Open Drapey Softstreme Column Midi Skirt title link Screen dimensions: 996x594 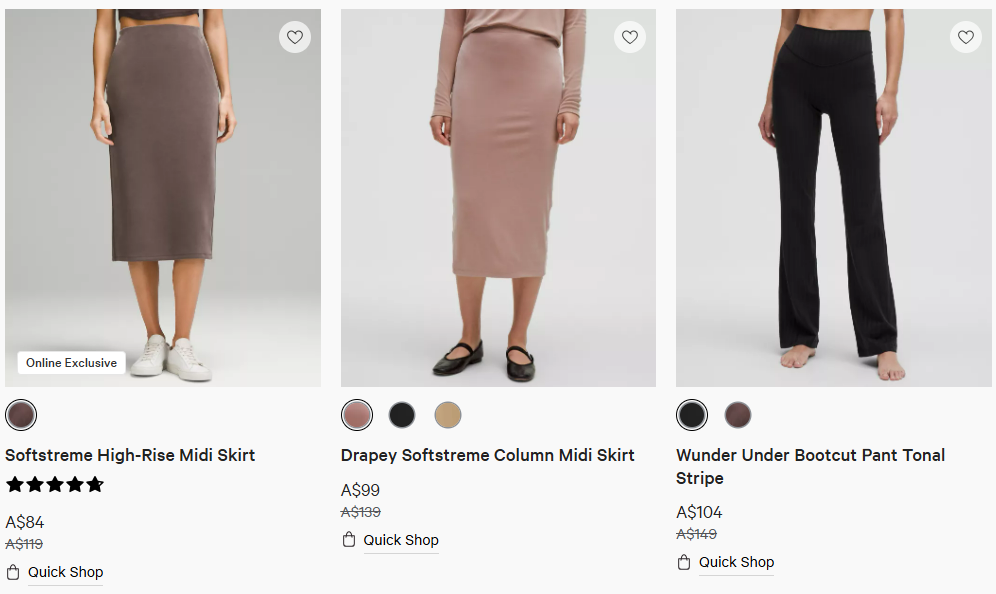coord(487,455)
